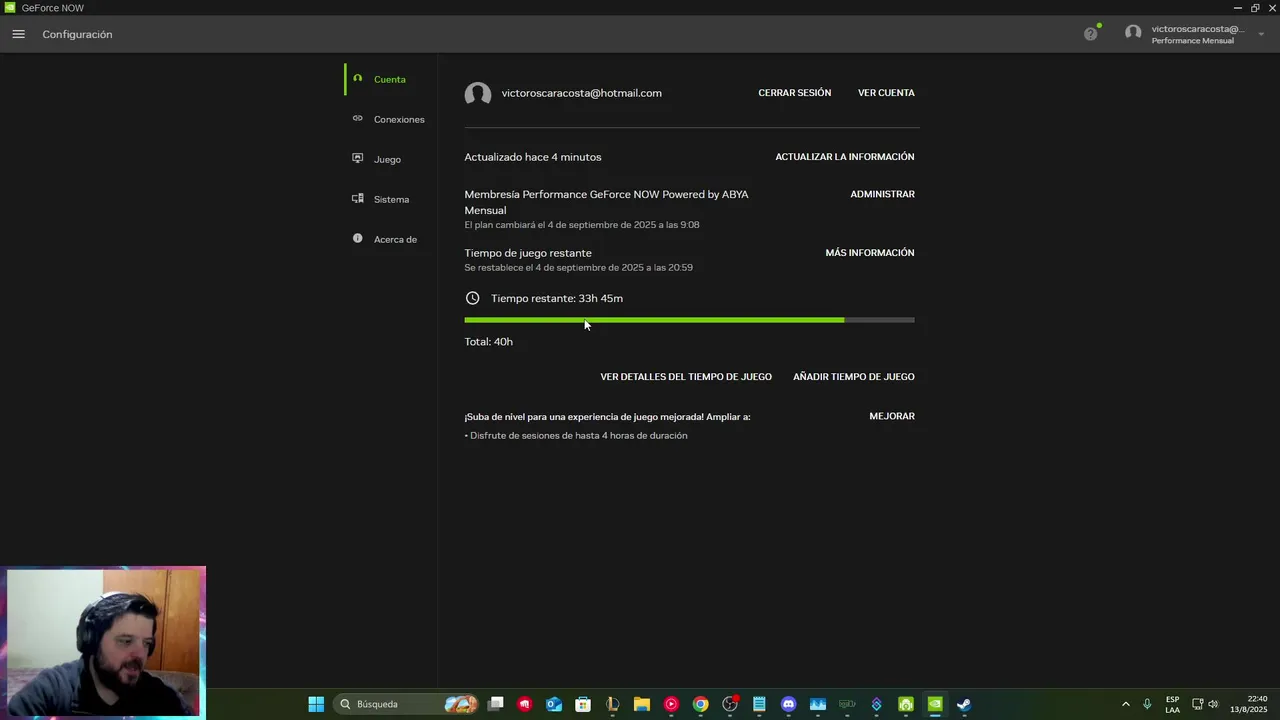Click the GeForce NOW taskbar icon
The width and height of the screenshot is (1280, 720).
[935, 704]
